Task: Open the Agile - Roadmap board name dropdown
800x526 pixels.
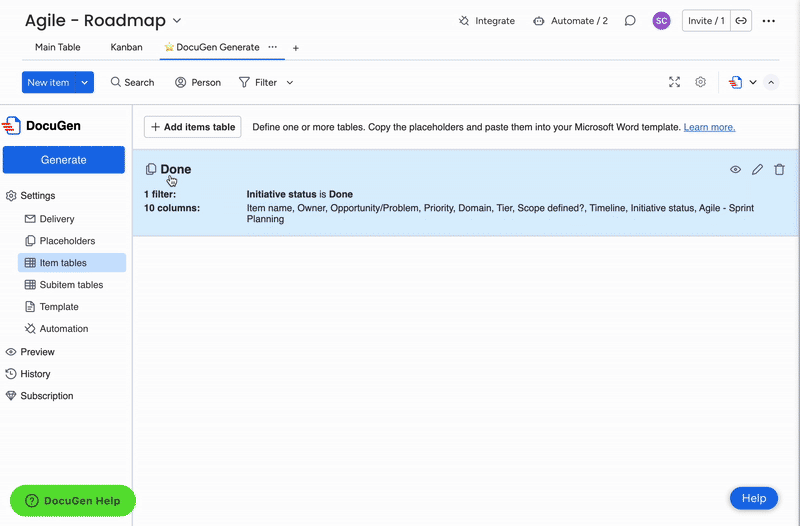Action: pos(177,21)
